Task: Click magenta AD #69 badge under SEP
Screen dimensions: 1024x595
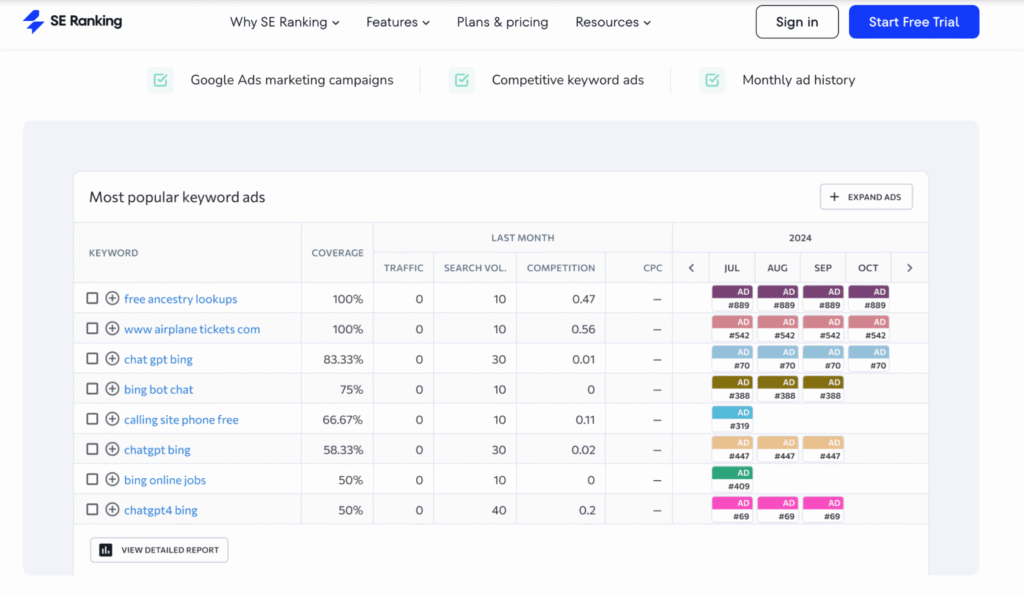Action: (x=823, y=509)
